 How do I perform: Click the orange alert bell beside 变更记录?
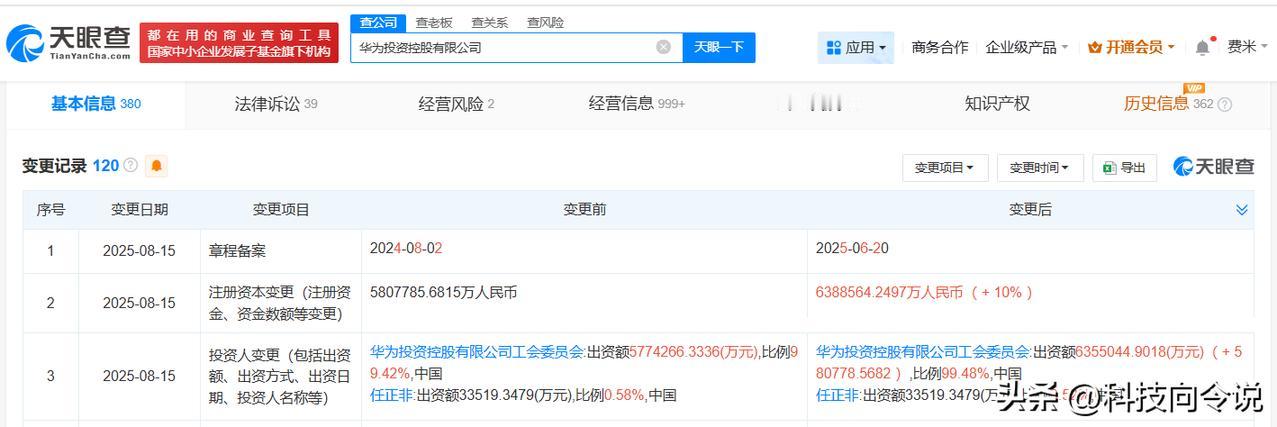click(157, 166)
